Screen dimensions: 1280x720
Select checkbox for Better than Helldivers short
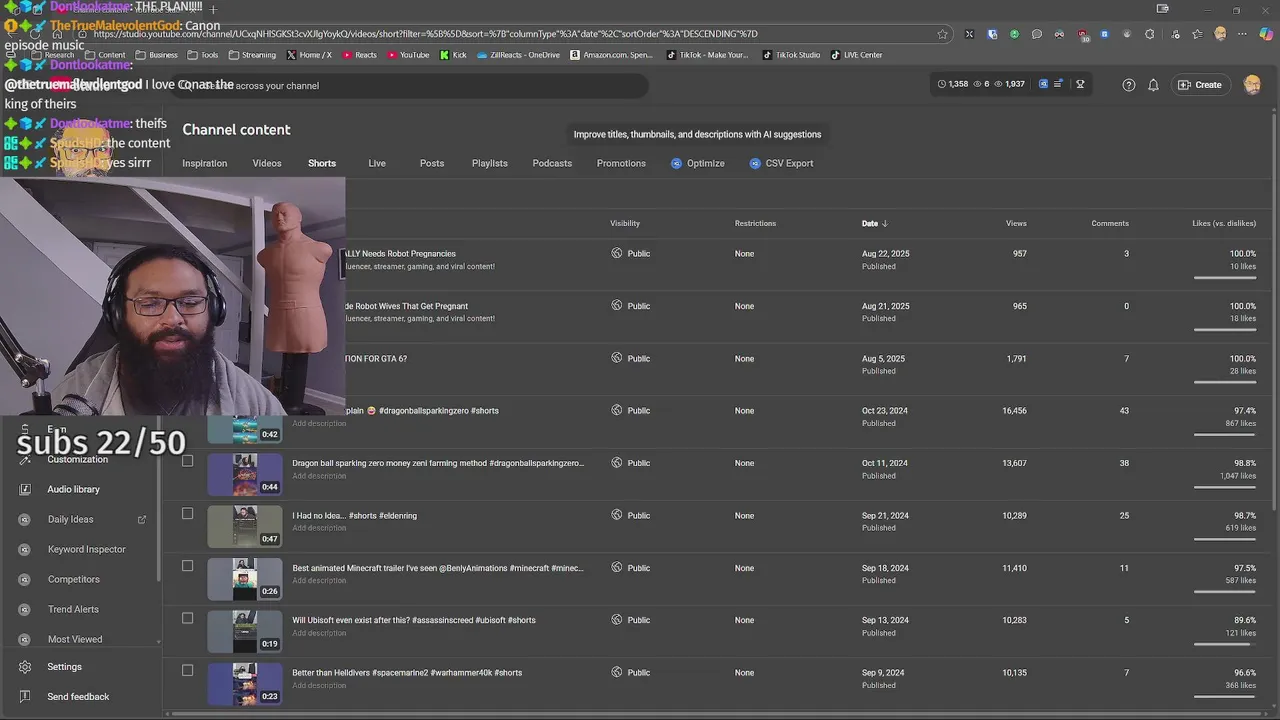pyautogui.click(x=187, y=671)
